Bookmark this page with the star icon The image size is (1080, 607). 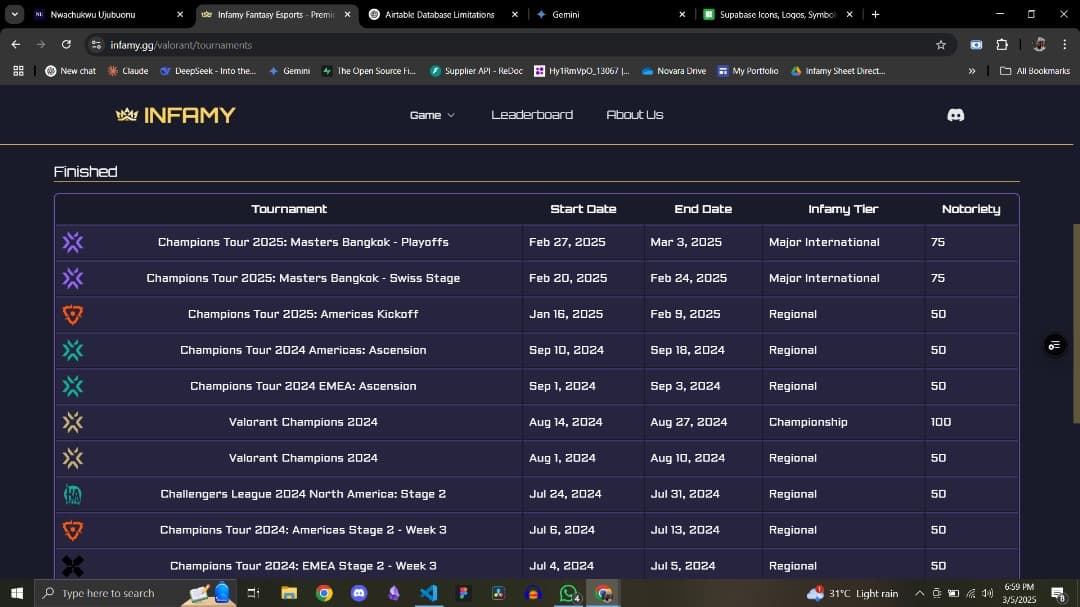pyautogui.click(x=941, y=45)
